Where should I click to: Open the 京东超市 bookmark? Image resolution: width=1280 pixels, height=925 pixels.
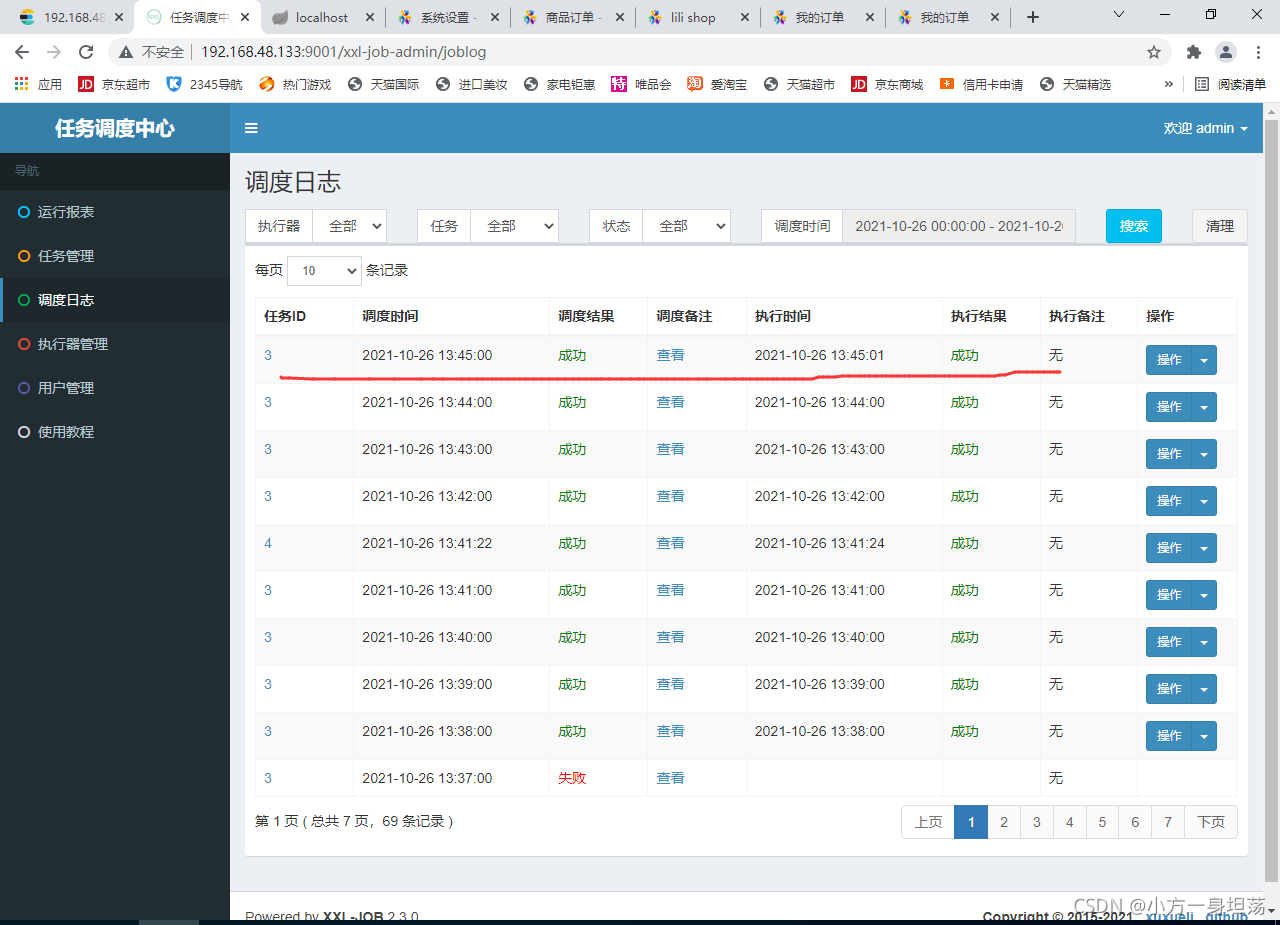[x=114, y=84]
